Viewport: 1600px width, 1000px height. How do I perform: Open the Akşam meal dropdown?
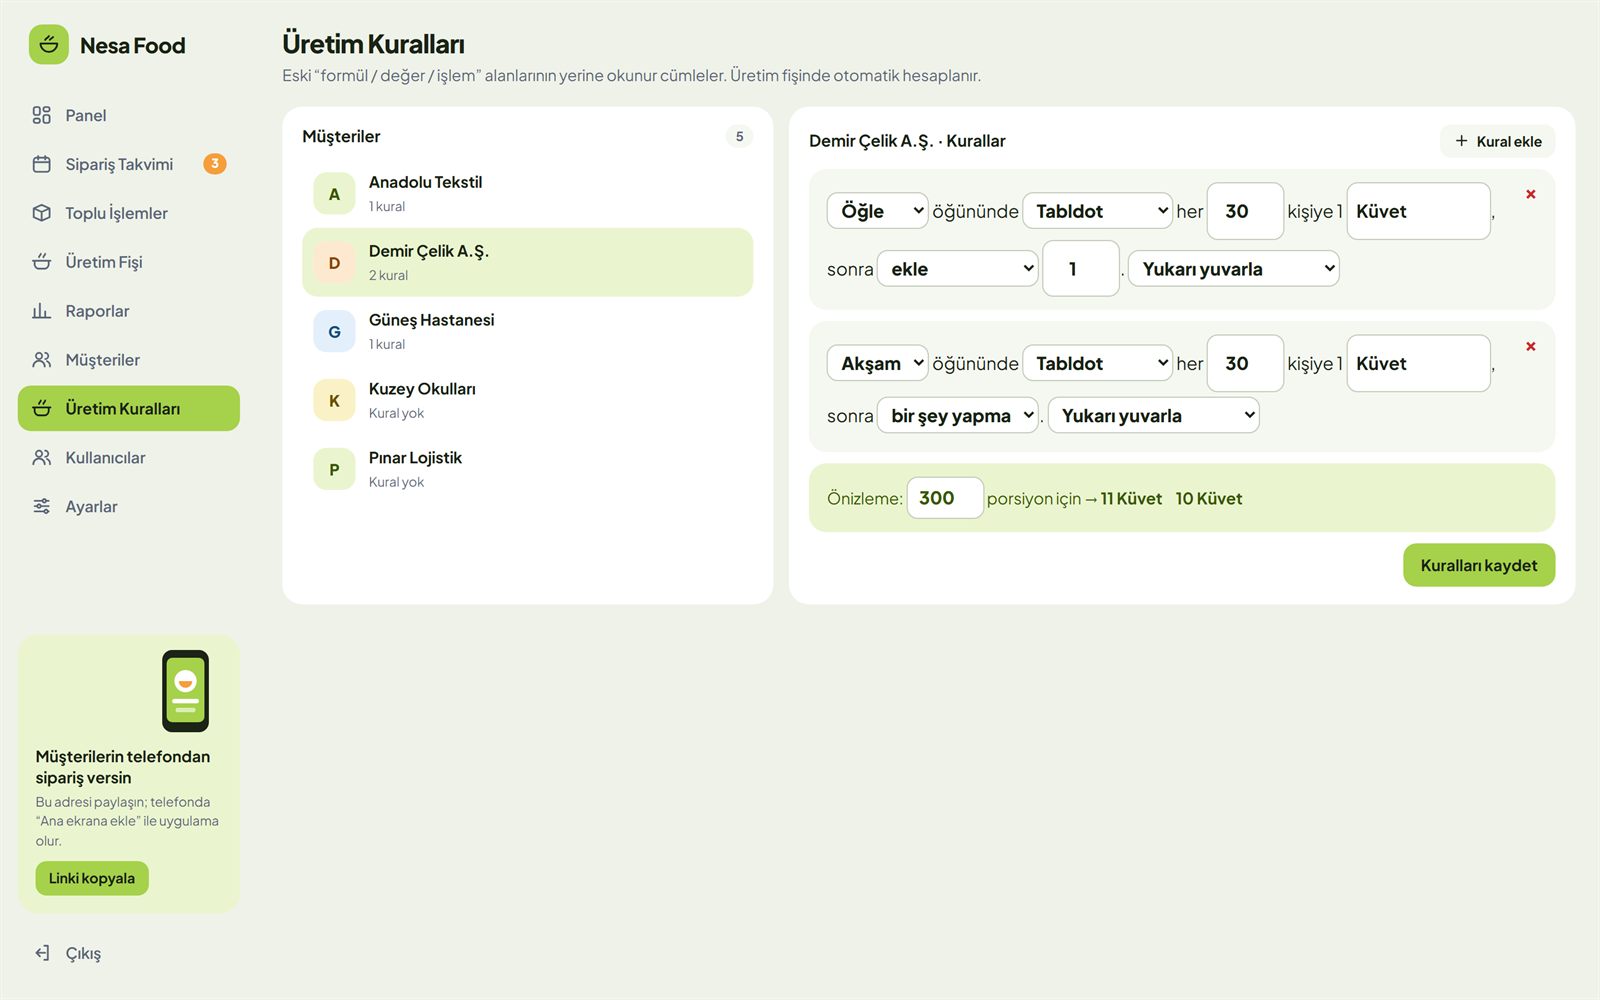pyautogui.click(x=877, y=363)
